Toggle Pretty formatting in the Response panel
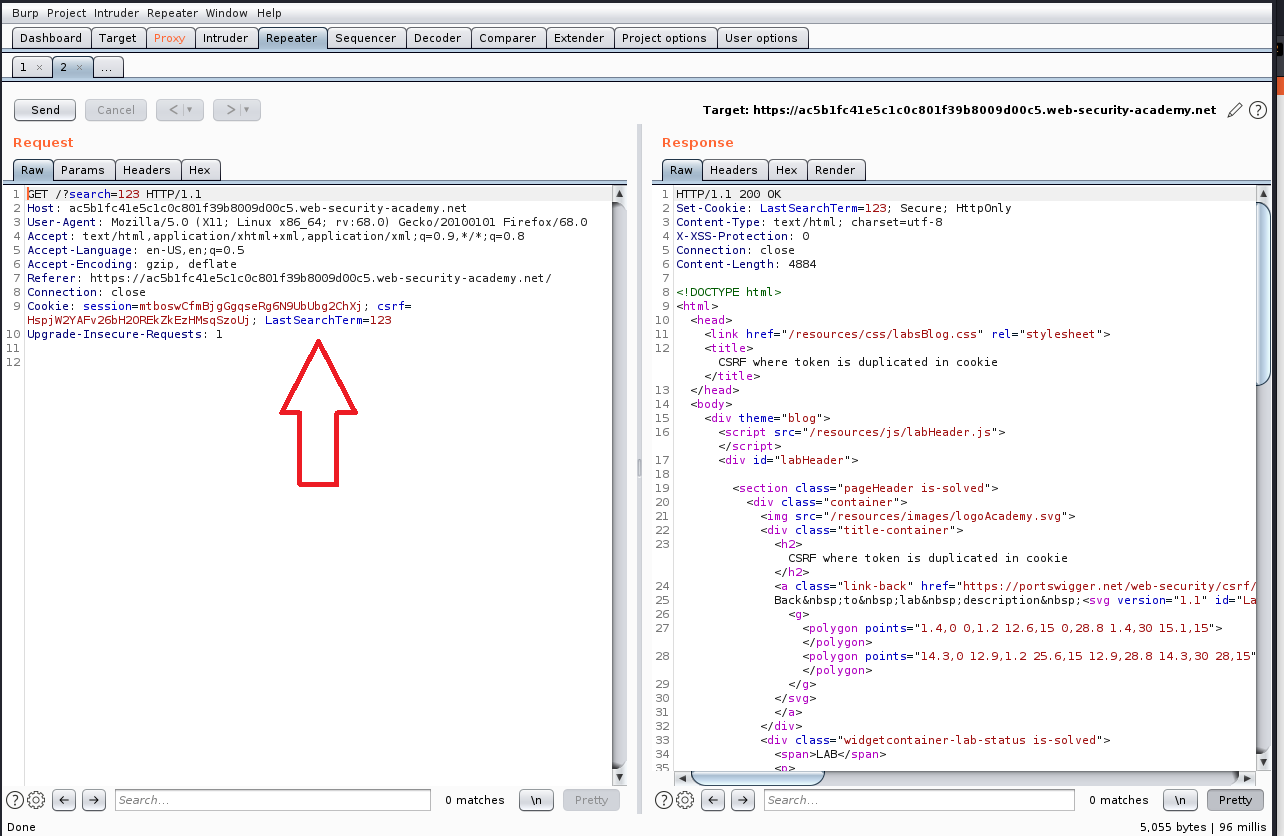Screen dimensions: 1284x836 coord(1235,800)
